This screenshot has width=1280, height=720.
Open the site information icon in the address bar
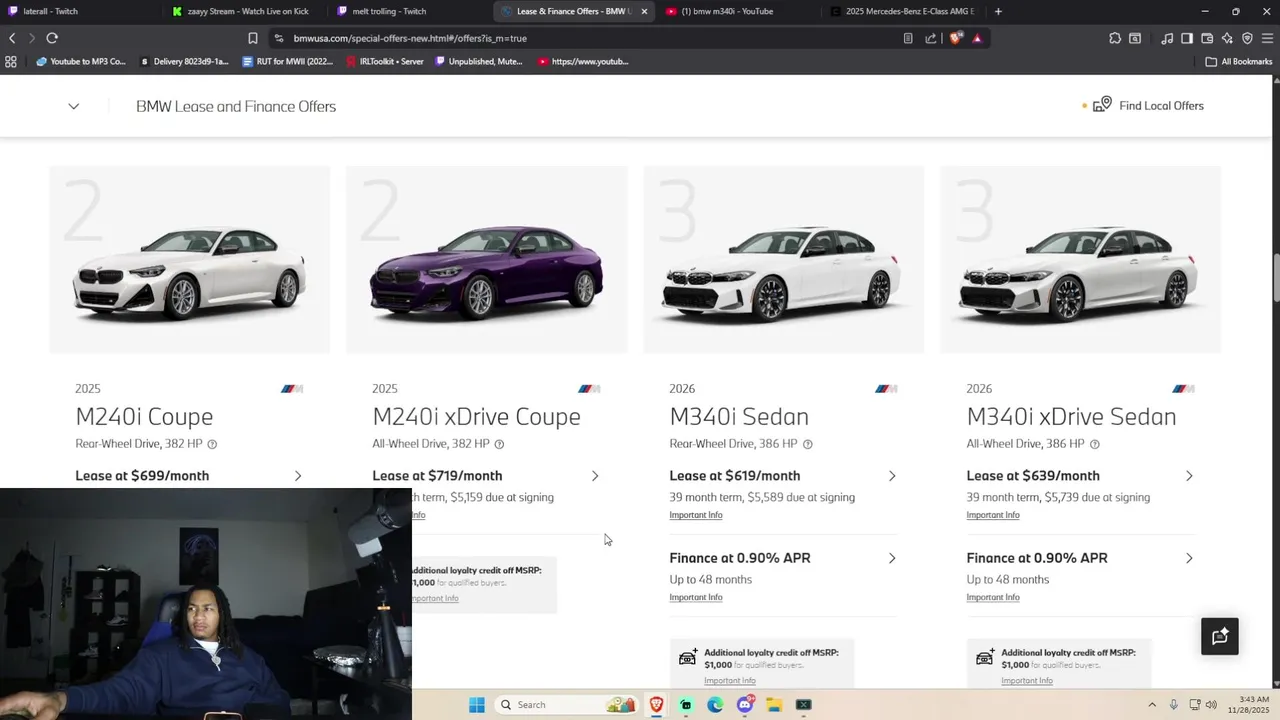(x=278, y=38)
